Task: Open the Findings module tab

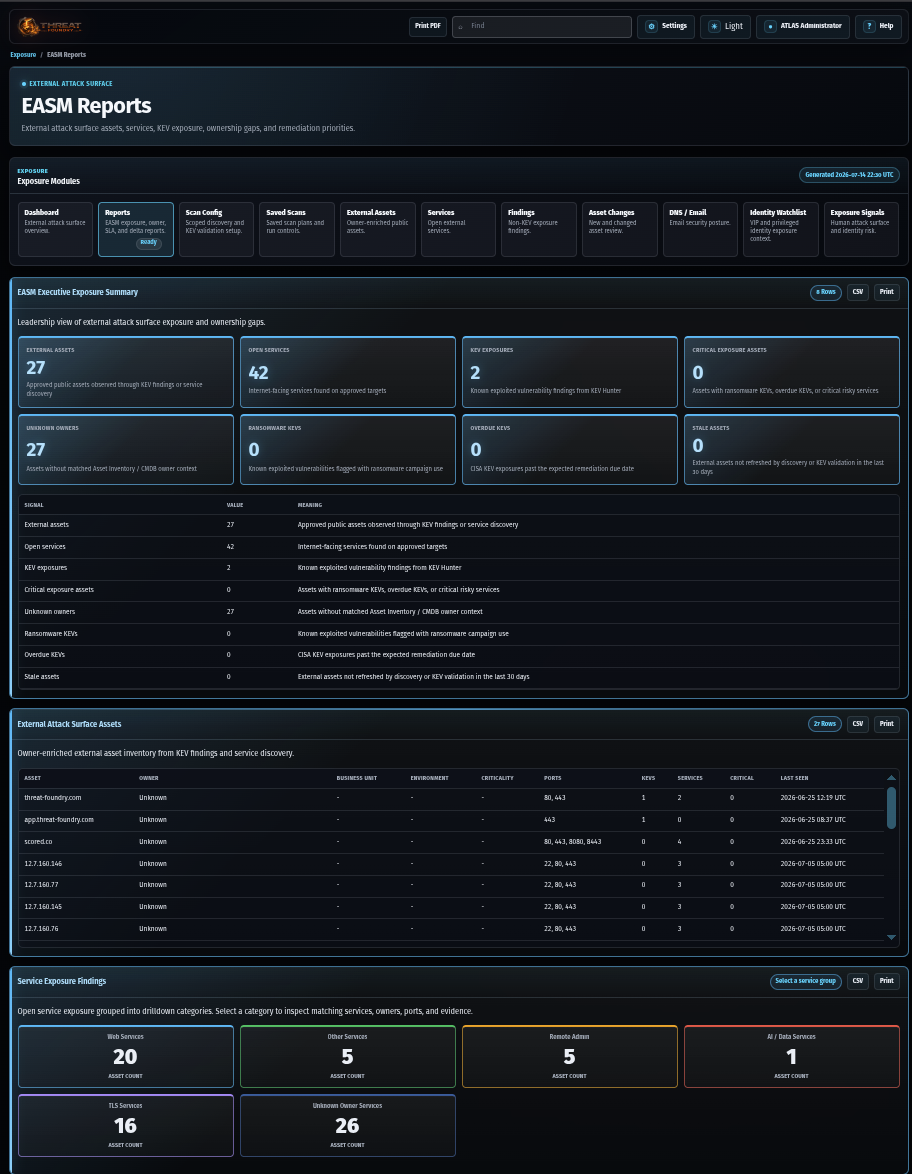Action: click(x=538, y=229)
